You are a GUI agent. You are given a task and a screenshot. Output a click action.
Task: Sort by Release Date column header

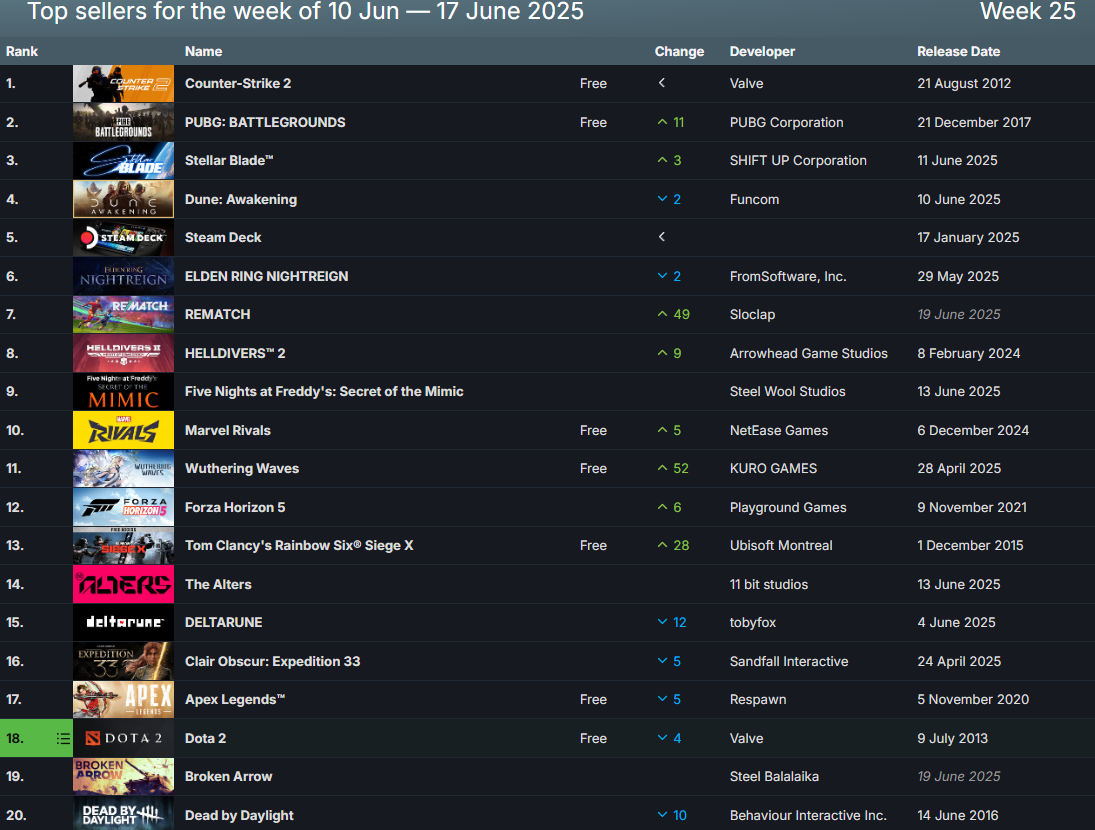[958, 51]
